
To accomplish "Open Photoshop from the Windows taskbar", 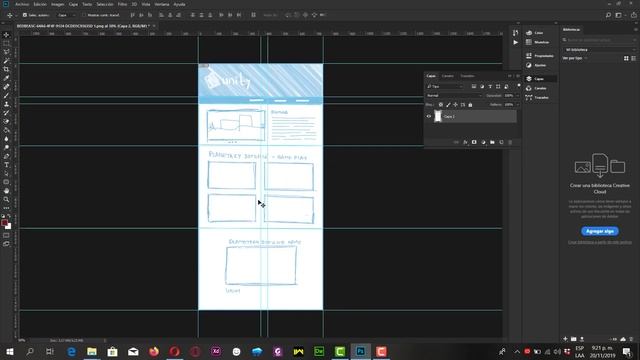I will tap(360, 351).
